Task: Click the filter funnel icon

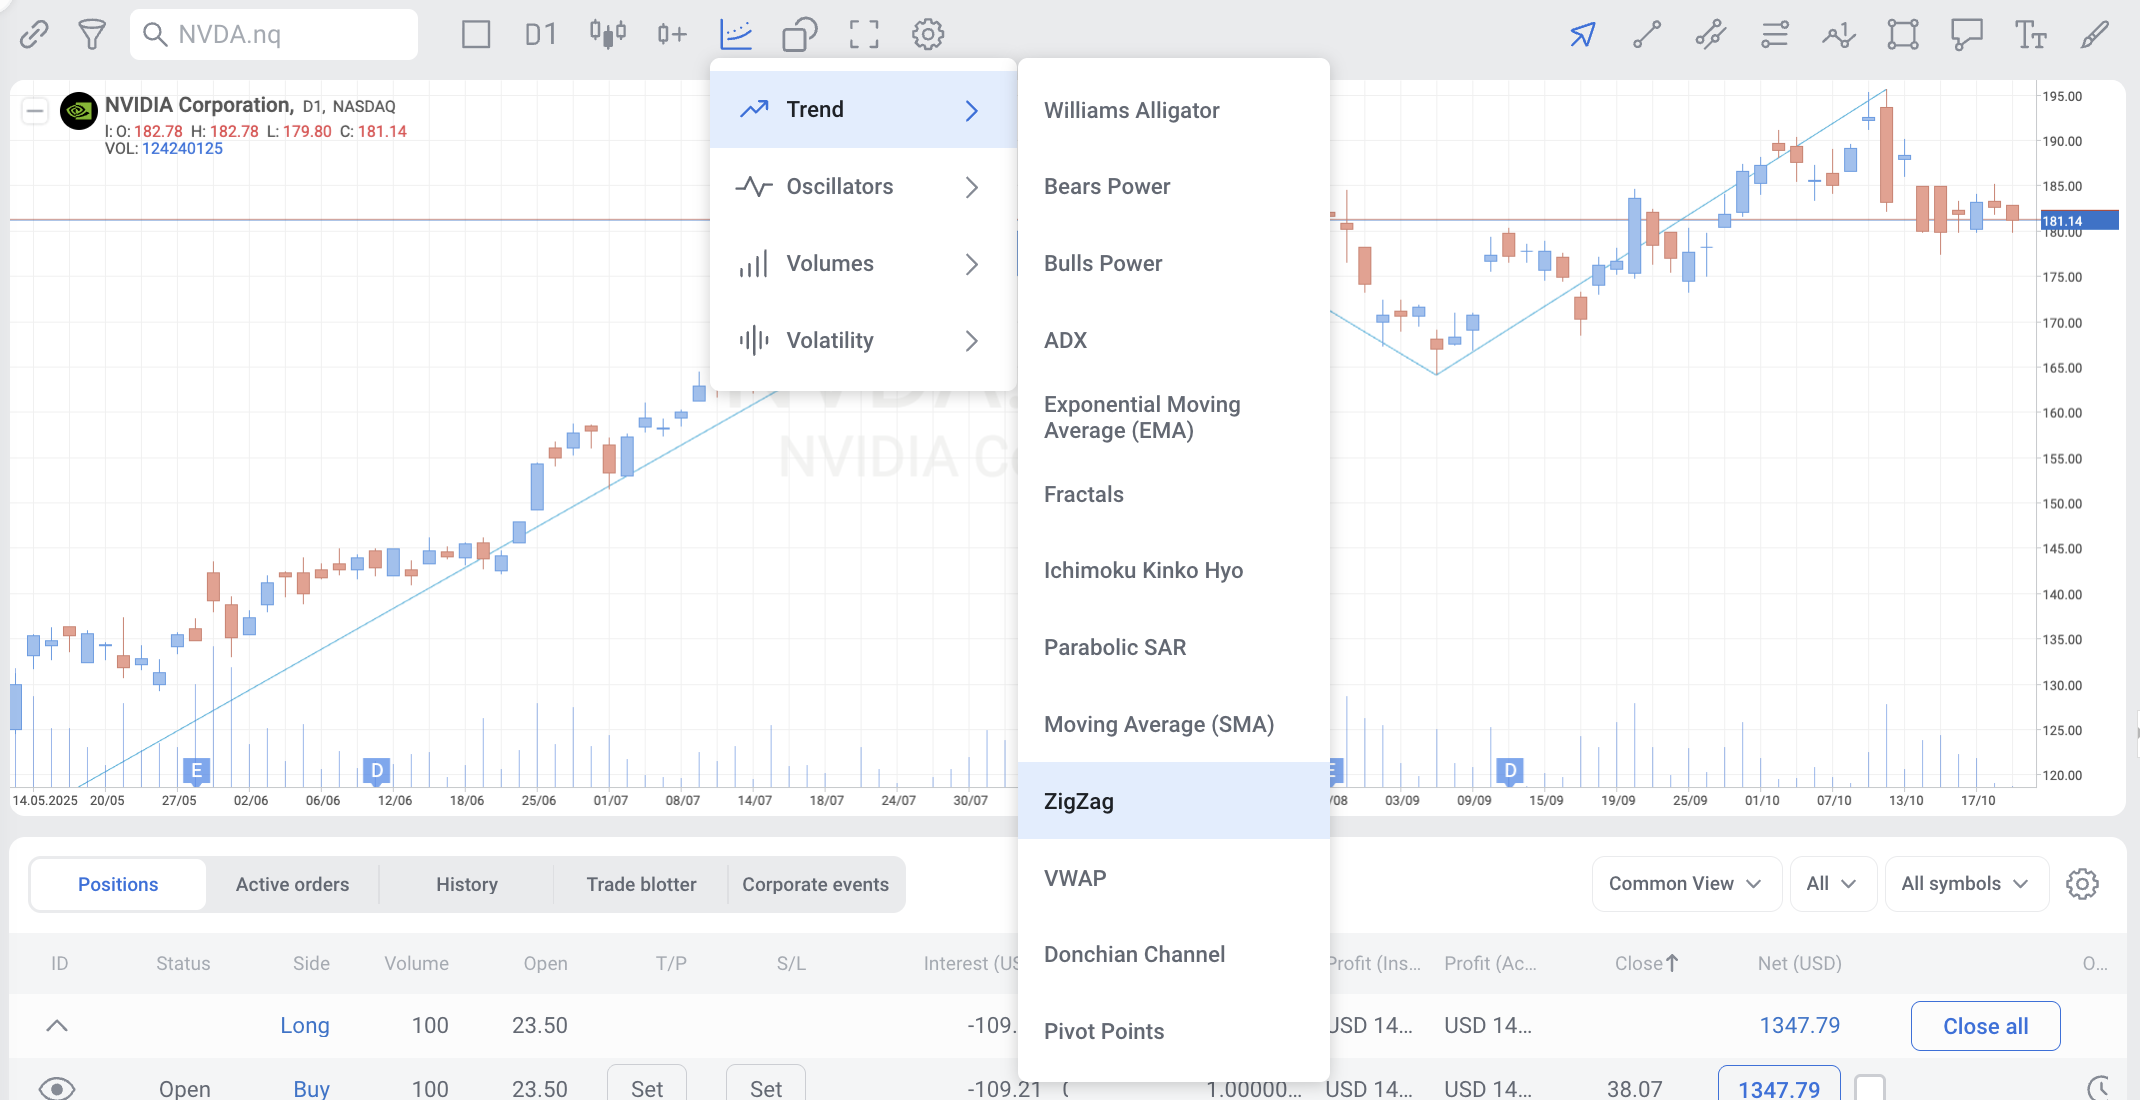Action: tap(92, 34)
